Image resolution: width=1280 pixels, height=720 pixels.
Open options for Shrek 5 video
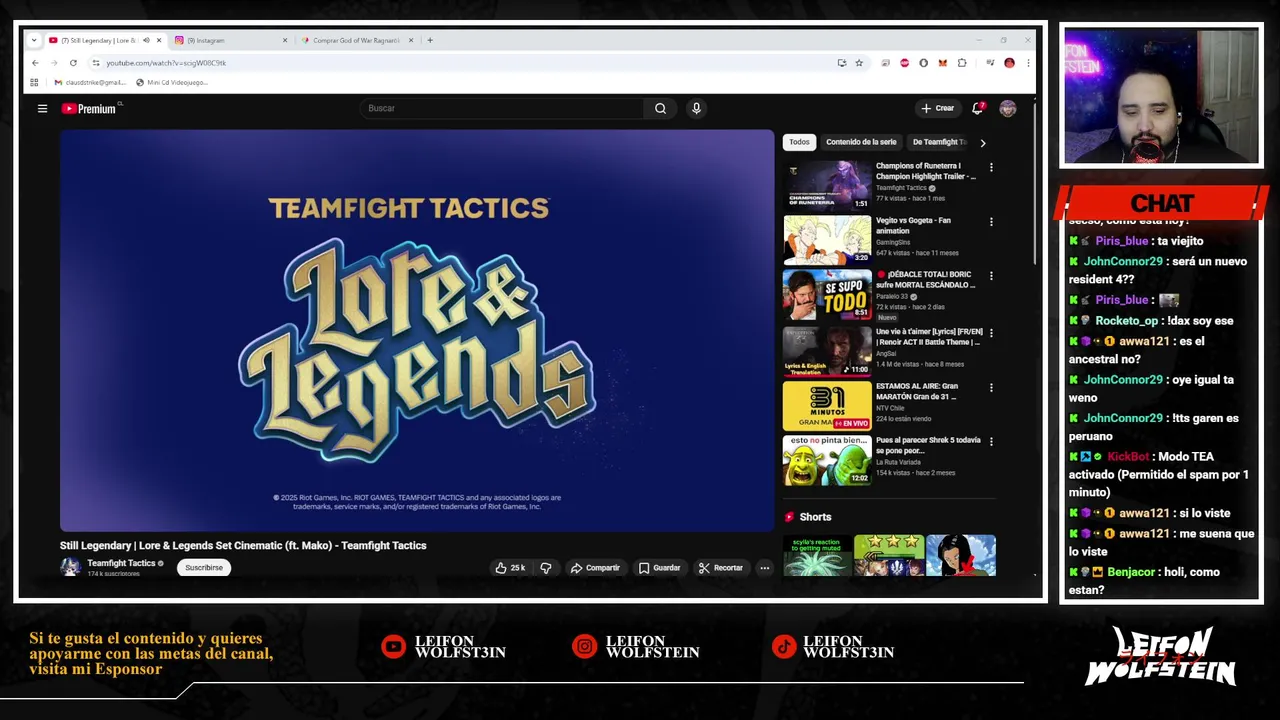tap(991, 441)
